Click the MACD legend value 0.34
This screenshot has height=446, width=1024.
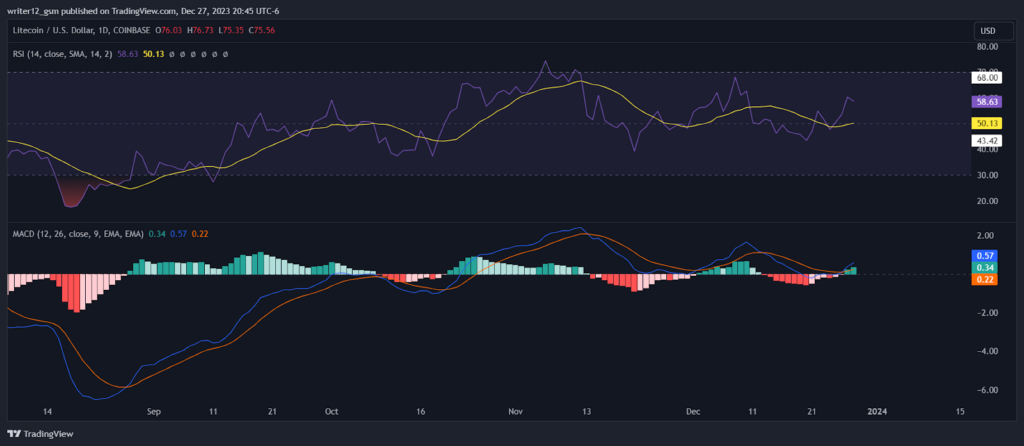coord(156,234)
